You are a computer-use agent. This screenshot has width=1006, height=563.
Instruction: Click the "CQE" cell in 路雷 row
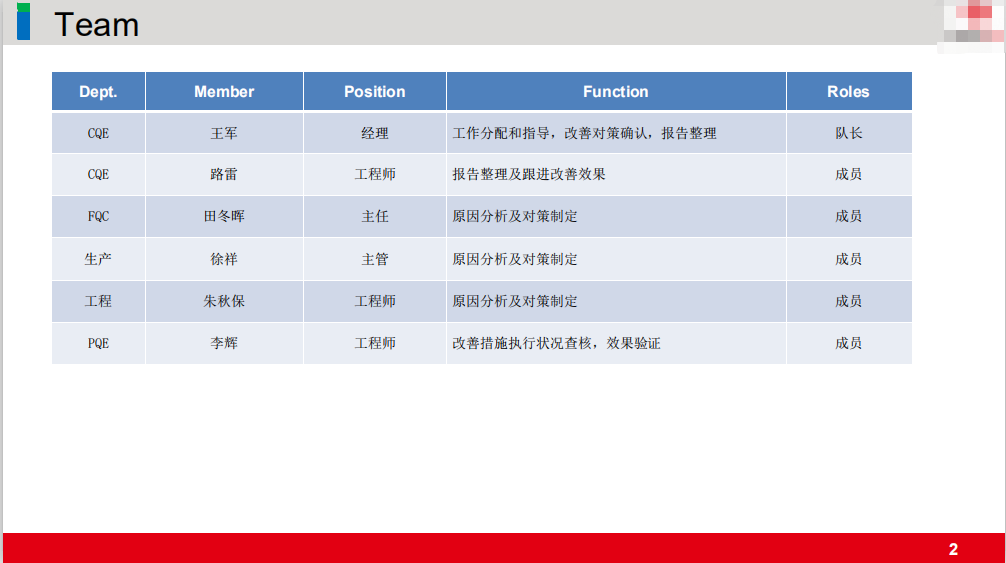[x=98, y=174]
